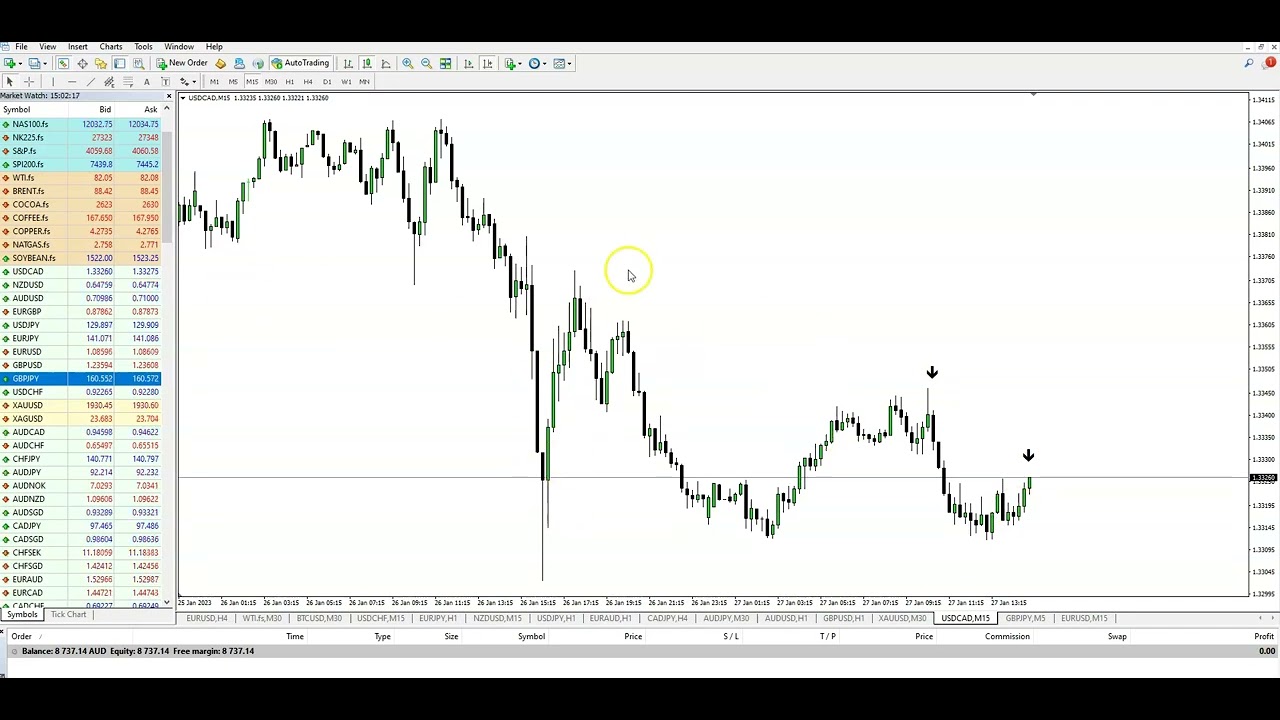
Task: Switch to M1 timeframe
Action: (x=214, y=82)
